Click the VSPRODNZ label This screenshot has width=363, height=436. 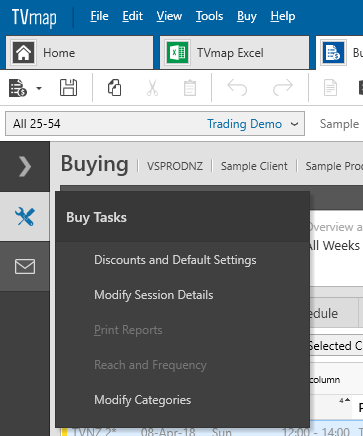pyautogui.click(x=175, y=166)
